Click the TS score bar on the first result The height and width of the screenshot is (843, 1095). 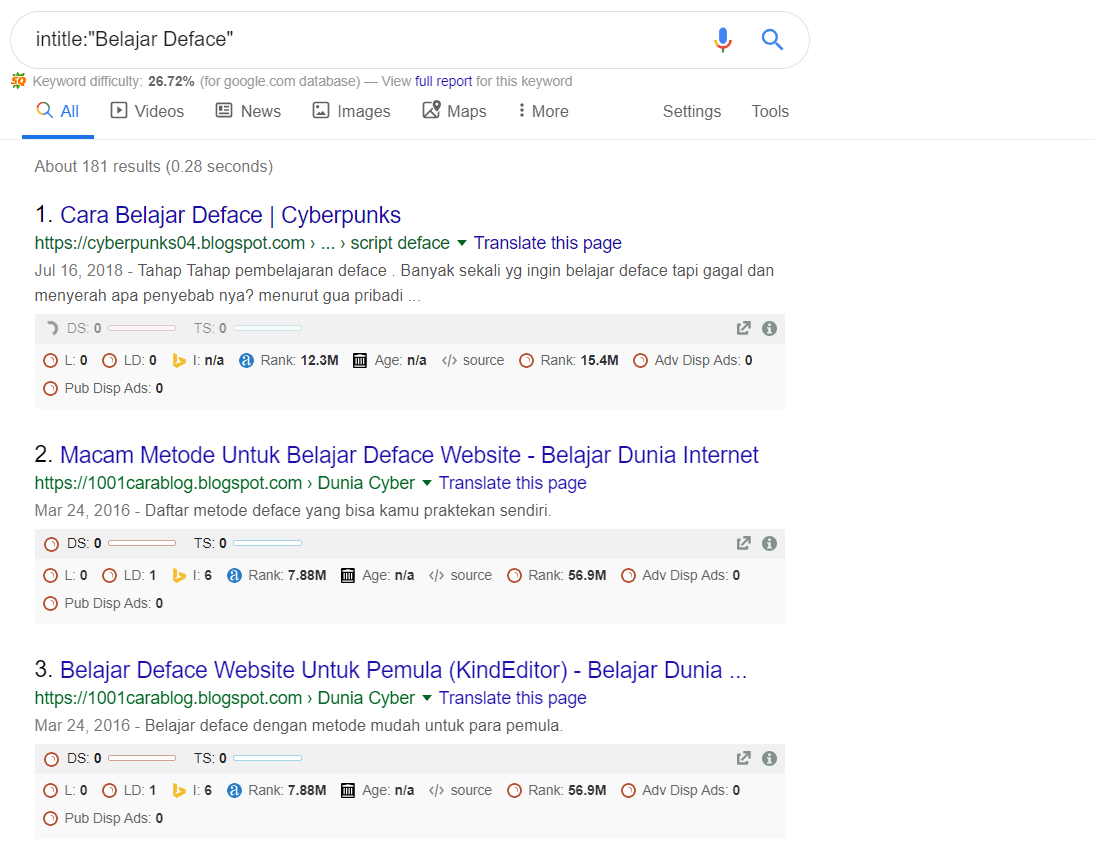(x=268, y=327)
